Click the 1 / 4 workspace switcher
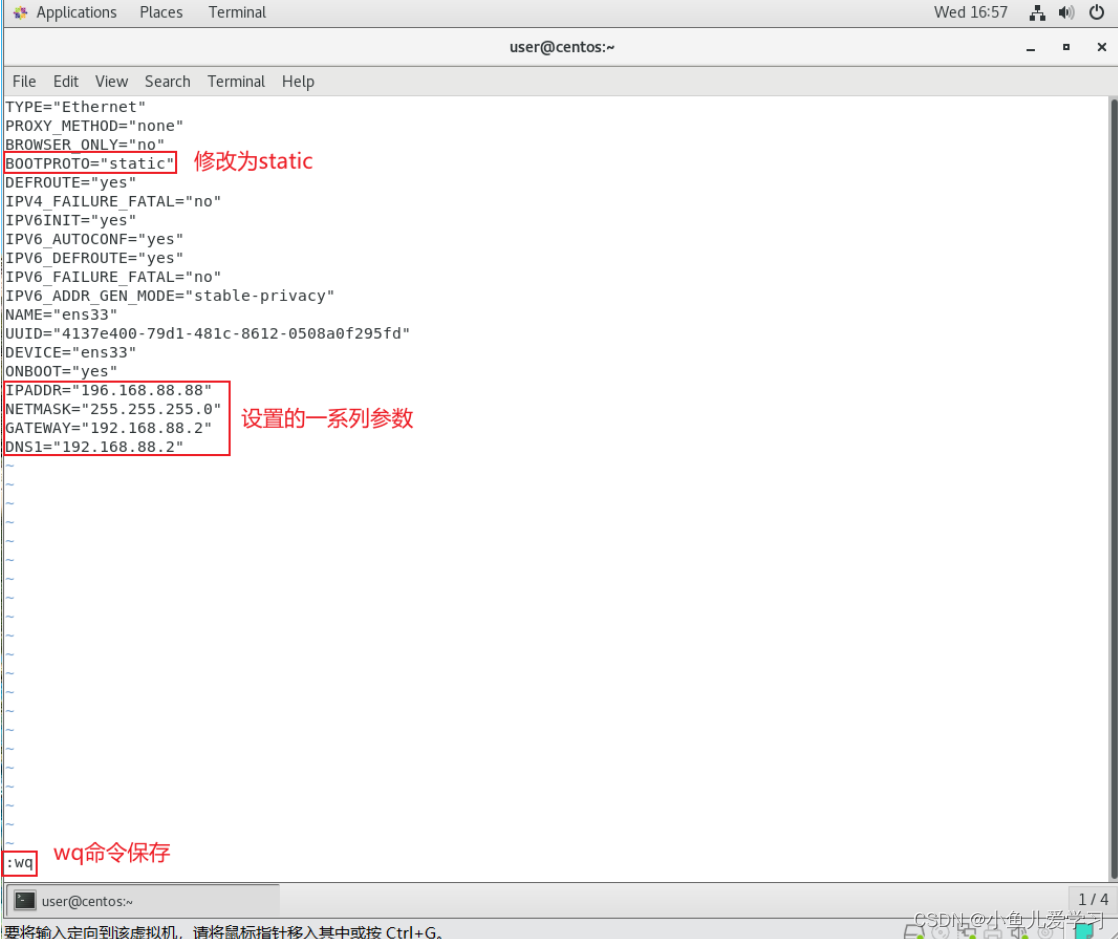This screenshot has width=1118, height=939. coord(1092,900)
